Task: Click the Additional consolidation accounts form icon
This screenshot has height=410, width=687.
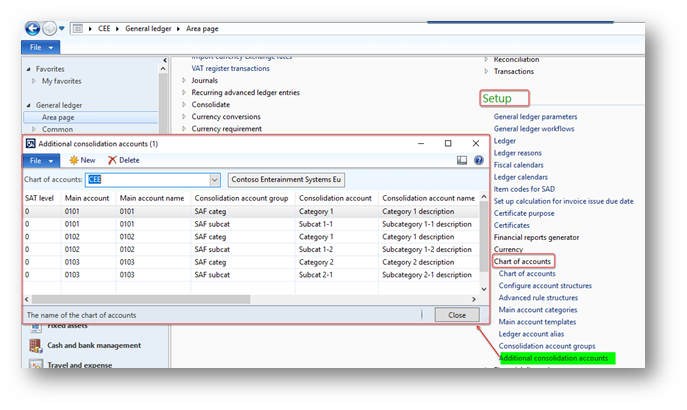Action: [30, 144]
